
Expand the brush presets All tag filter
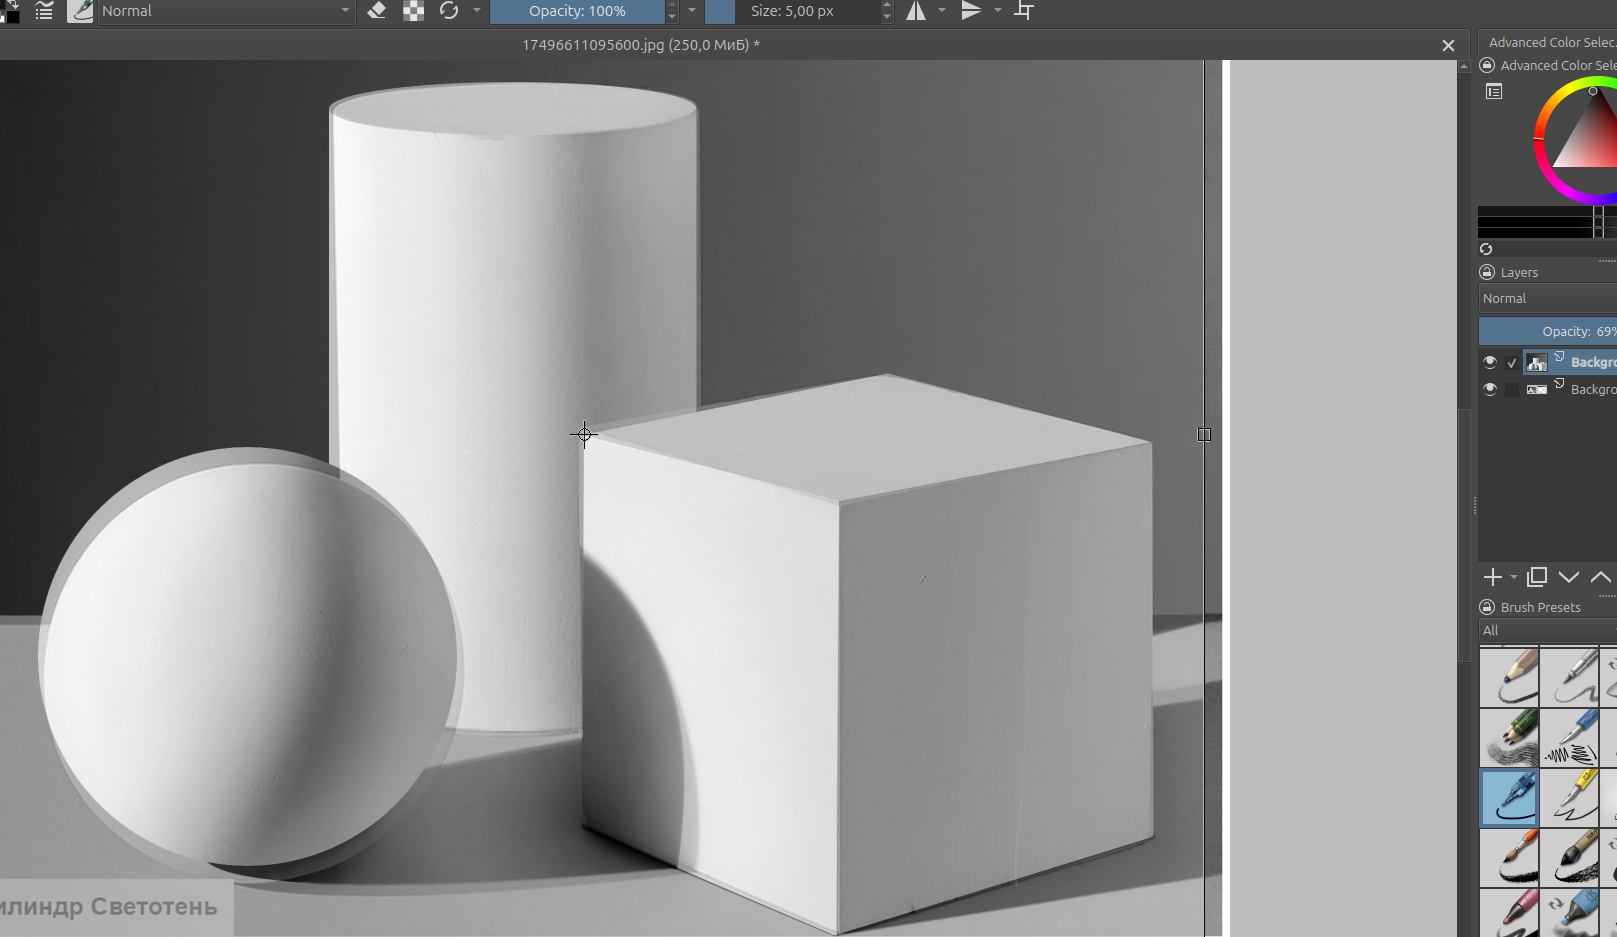click(1546, 630)
